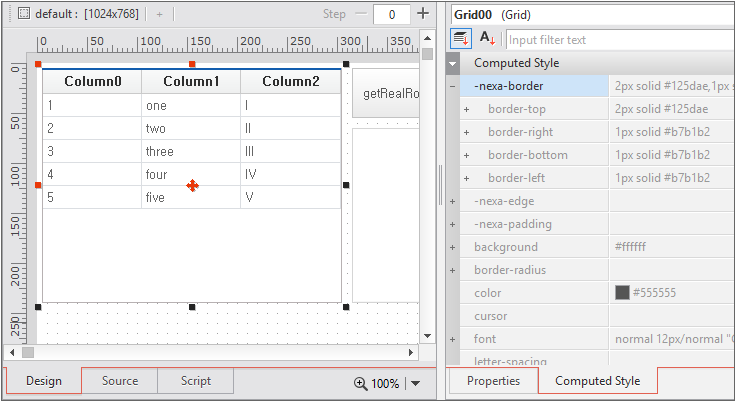Click the default layout screen icon

click(x=25, y=14)
